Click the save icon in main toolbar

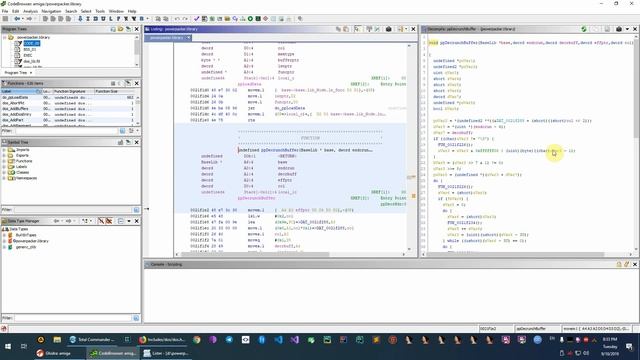pos(5,19)
